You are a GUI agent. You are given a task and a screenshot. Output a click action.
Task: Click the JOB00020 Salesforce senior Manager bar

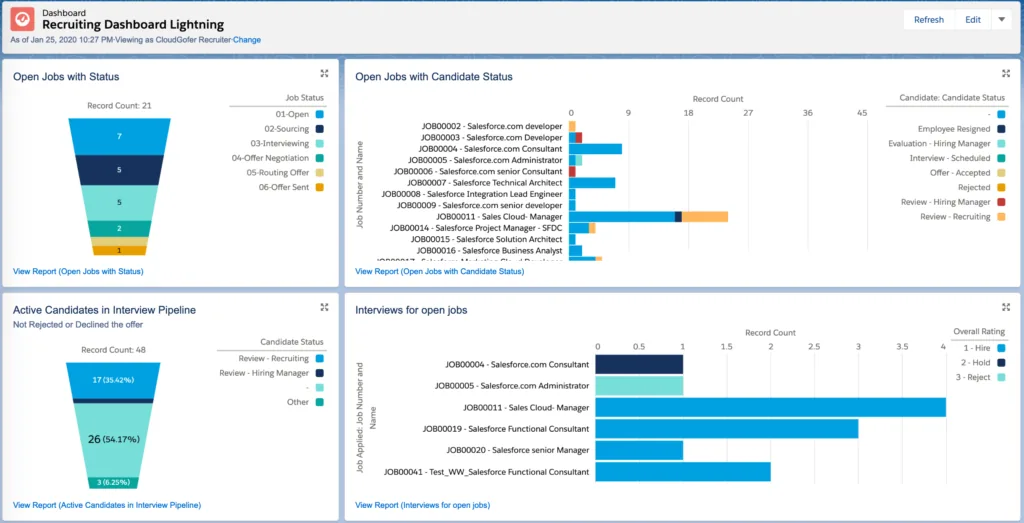(x=639, y=450)
